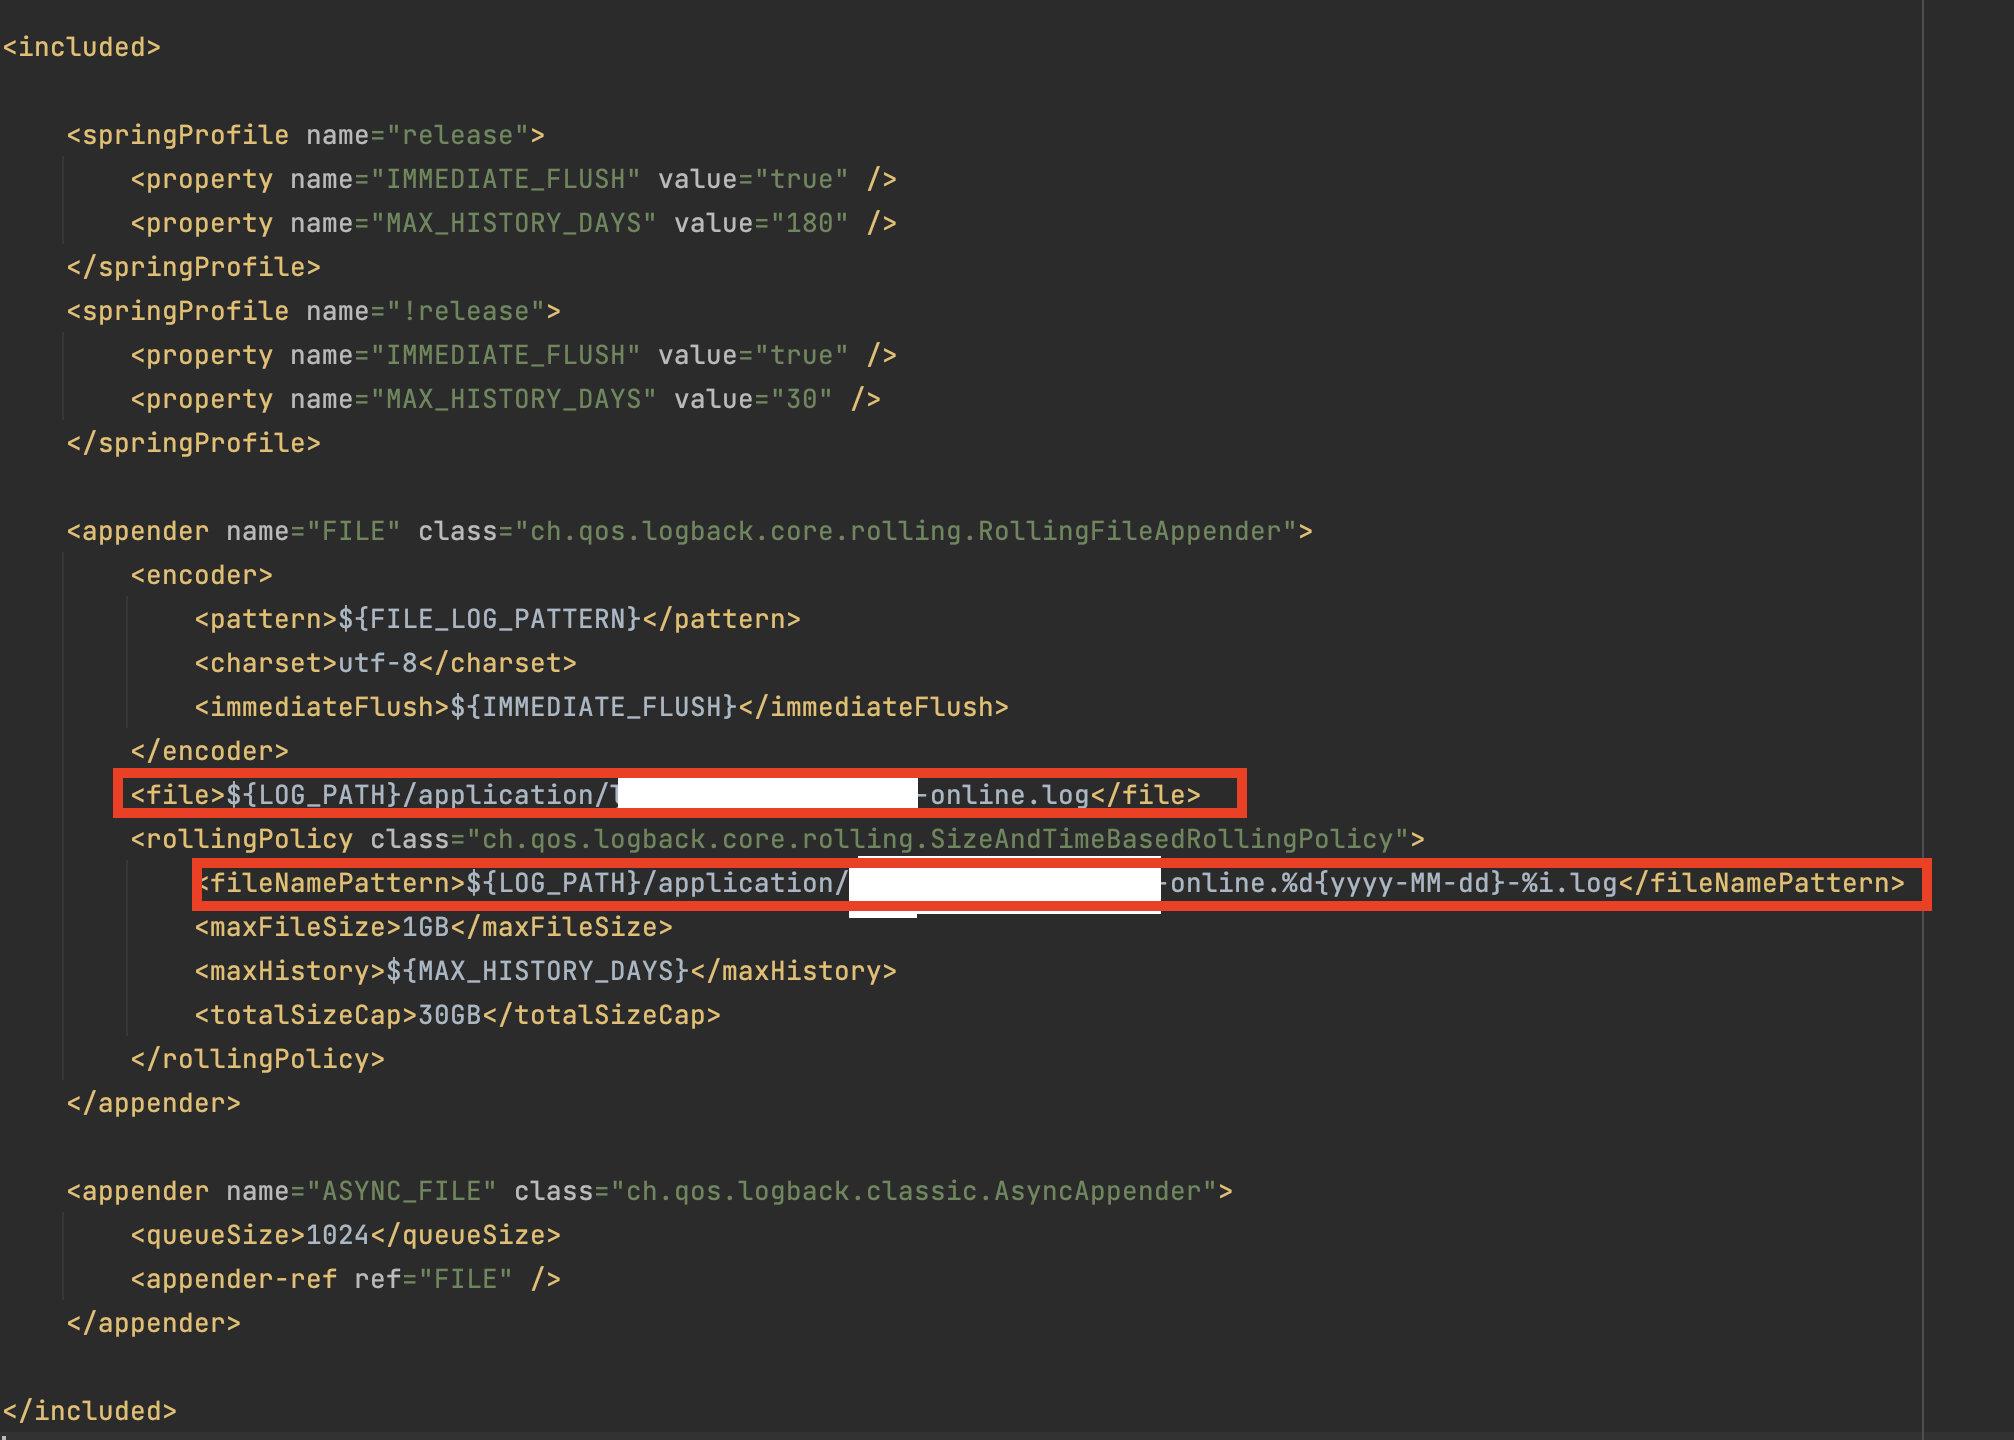
Task: Click the utf-8 charset value
Action: [377, 663]
